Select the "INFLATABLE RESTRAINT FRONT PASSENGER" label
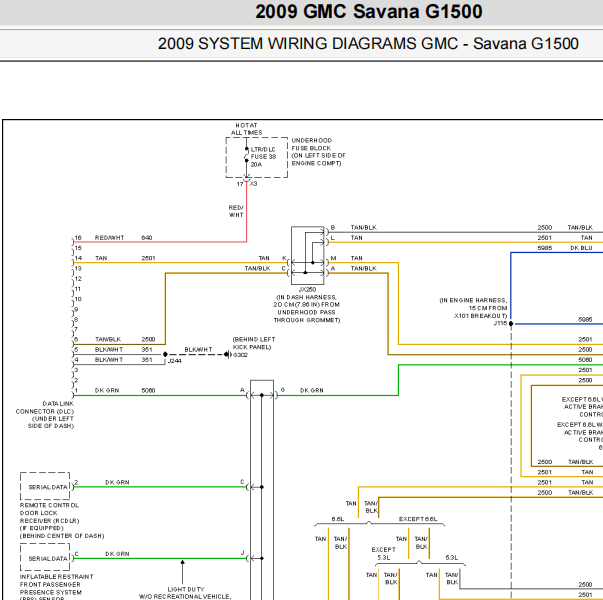Viewport: 603px width, 600px height. [57, 580]
